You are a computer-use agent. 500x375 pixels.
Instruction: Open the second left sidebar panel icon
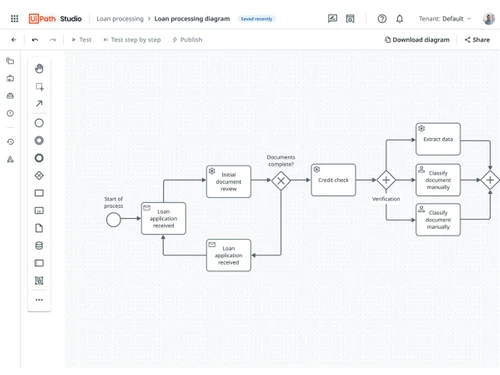click(10, 78)
